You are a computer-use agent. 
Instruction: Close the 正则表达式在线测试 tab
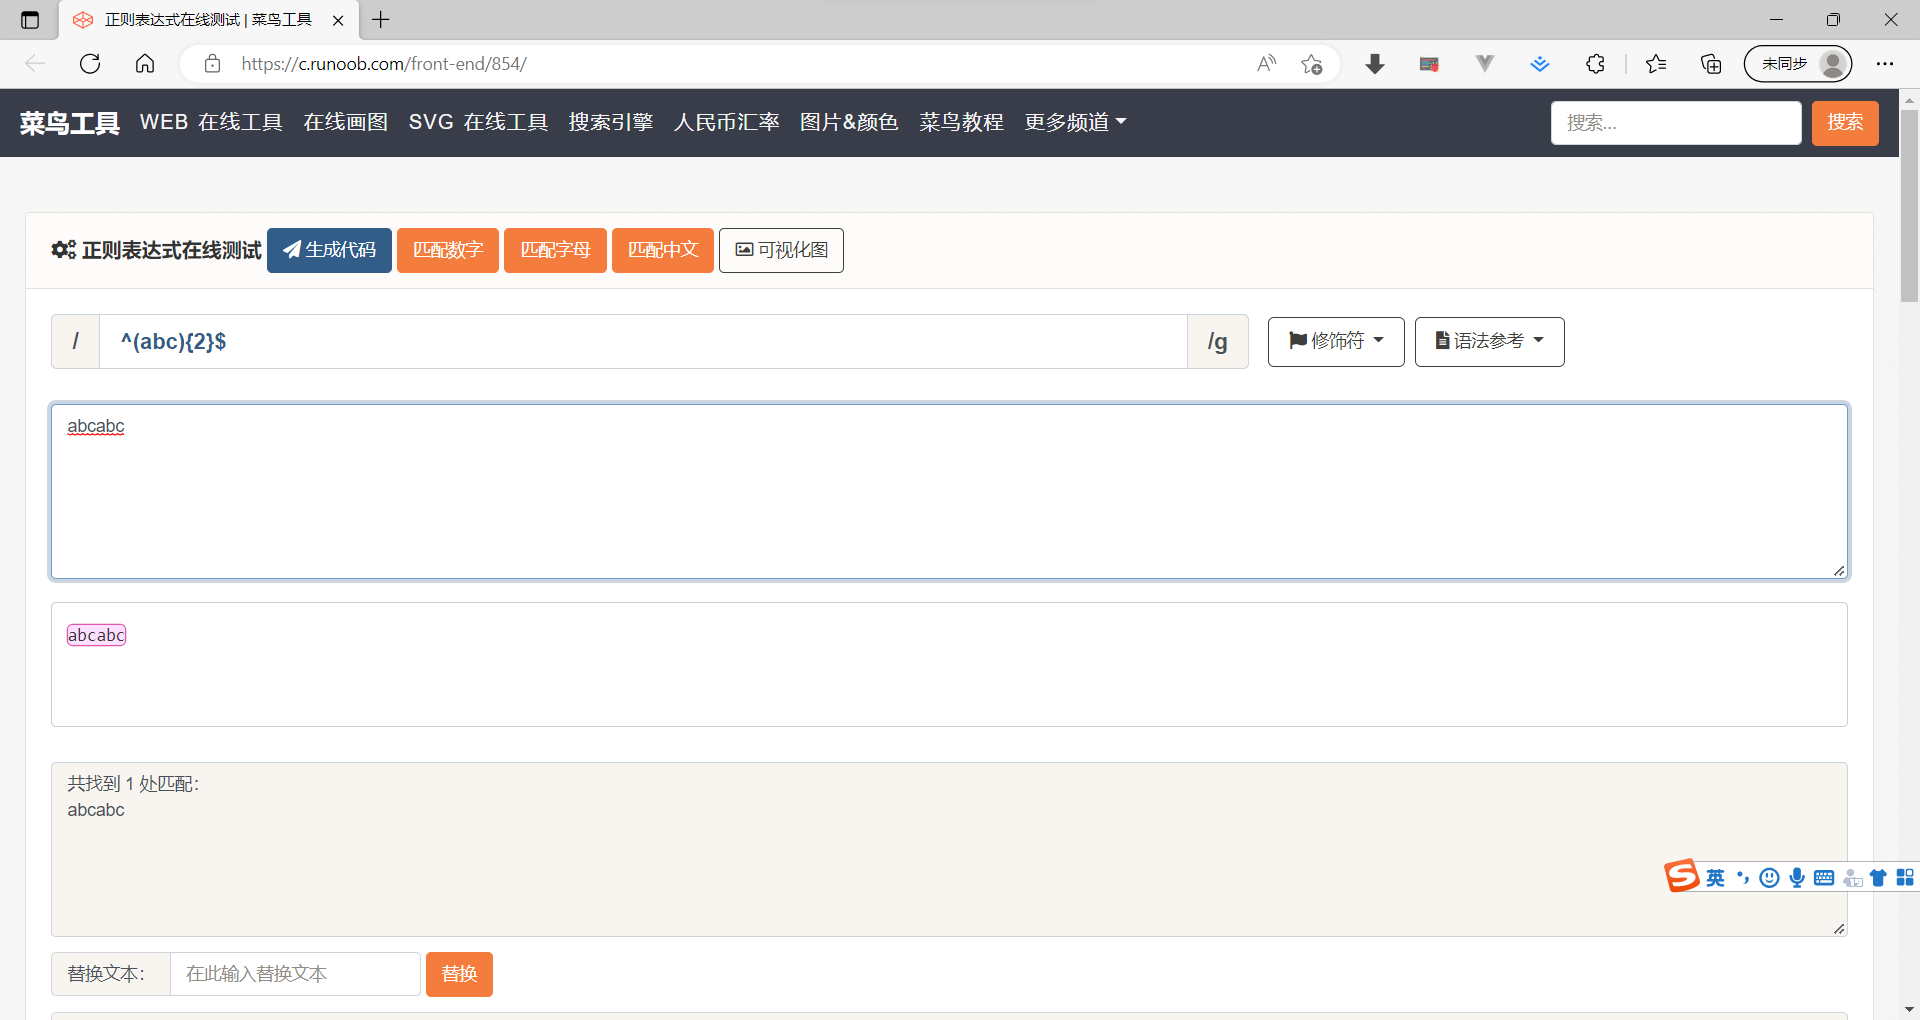(x=338, y=20)
